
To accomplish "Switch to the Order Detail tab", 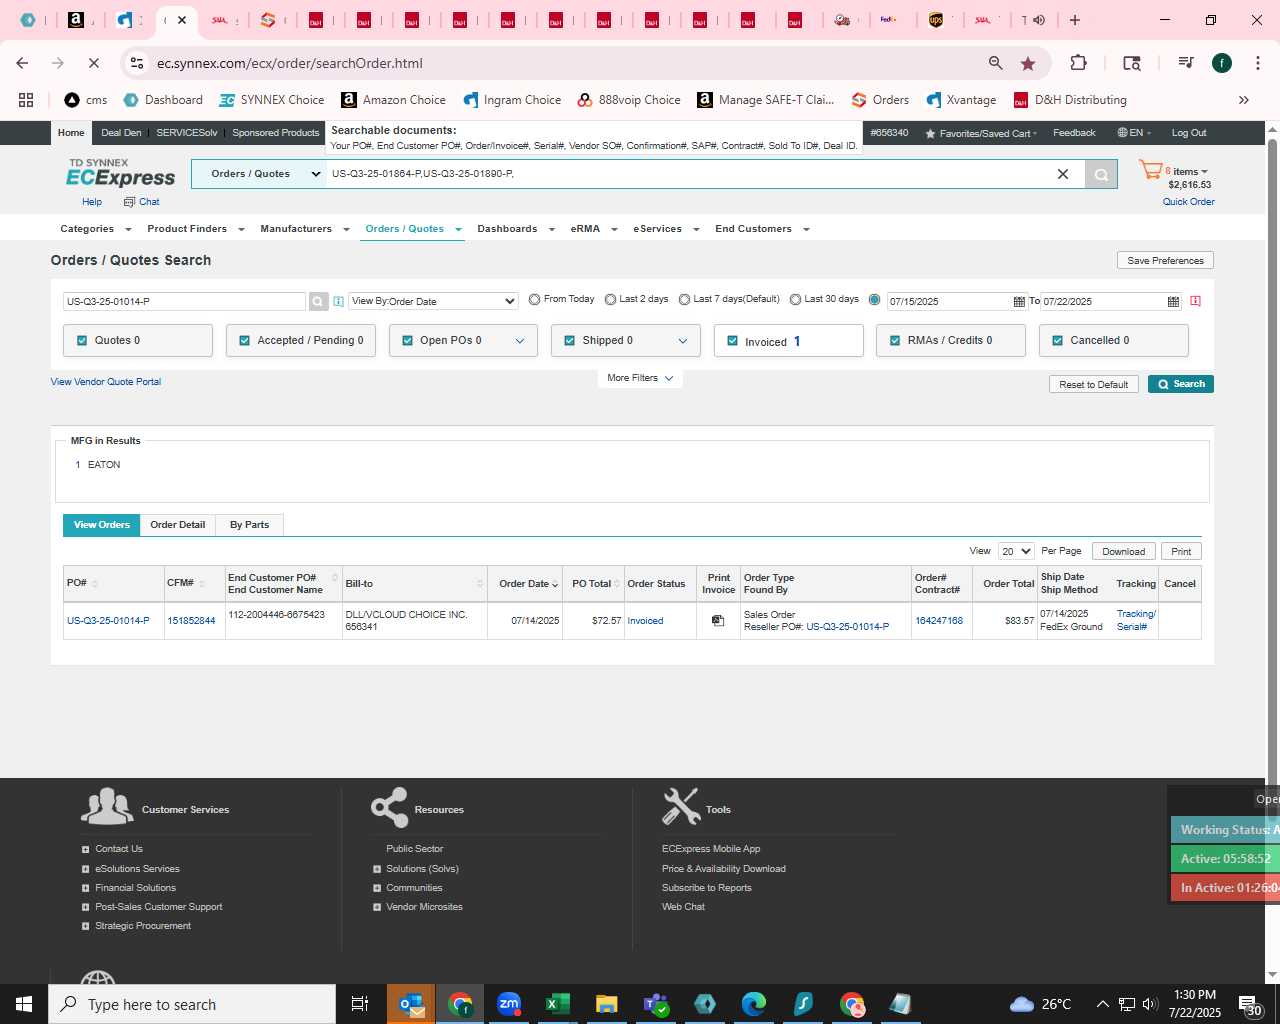I will pos(178,525).
